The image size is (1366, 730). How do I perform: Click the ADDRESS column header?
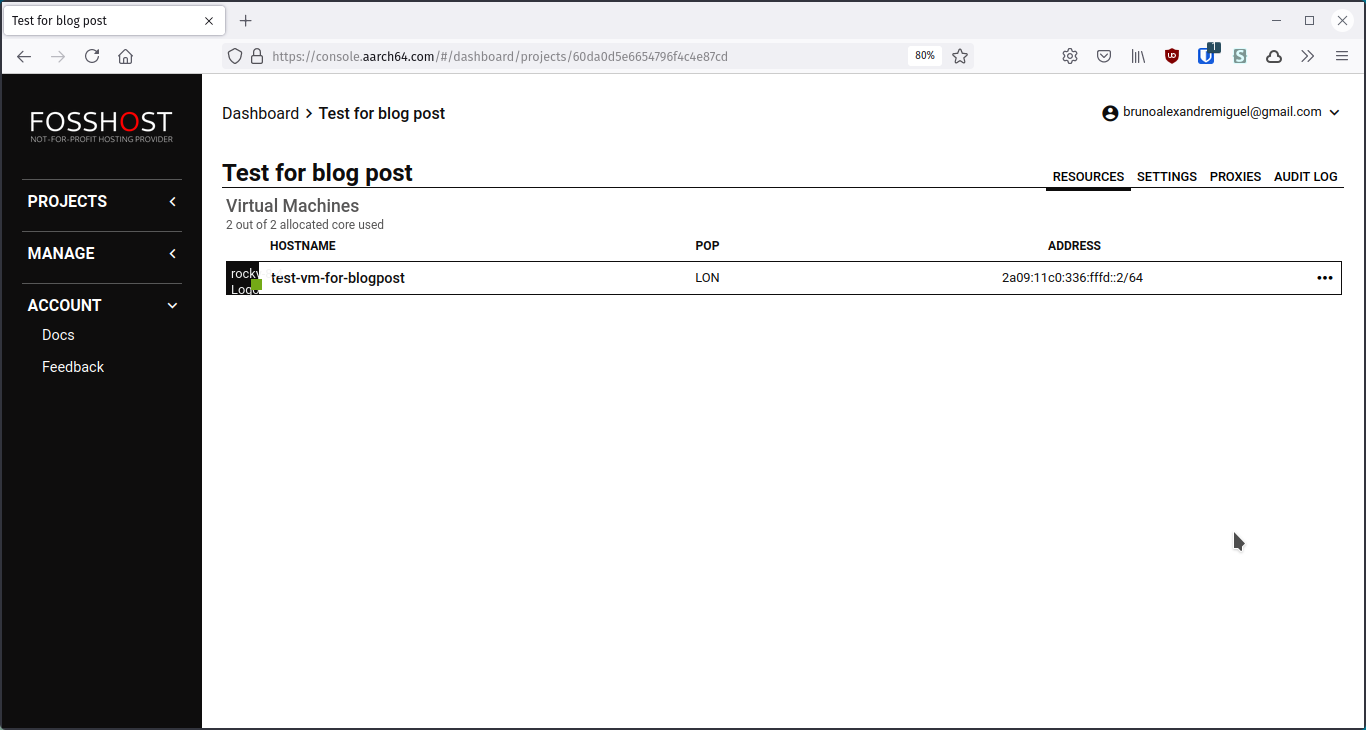(1074, 246)
